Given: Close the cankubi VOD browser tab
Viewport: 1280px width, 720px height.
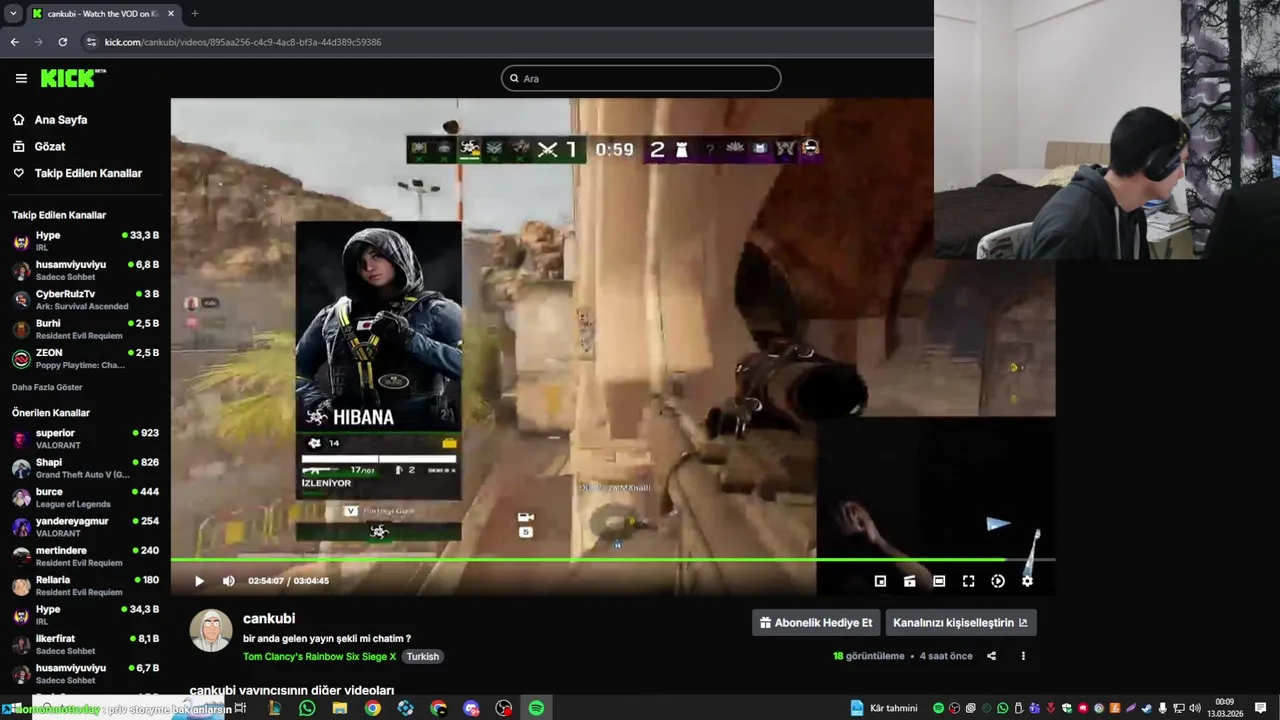Looking at the screenshot, I should coord(171,13).
